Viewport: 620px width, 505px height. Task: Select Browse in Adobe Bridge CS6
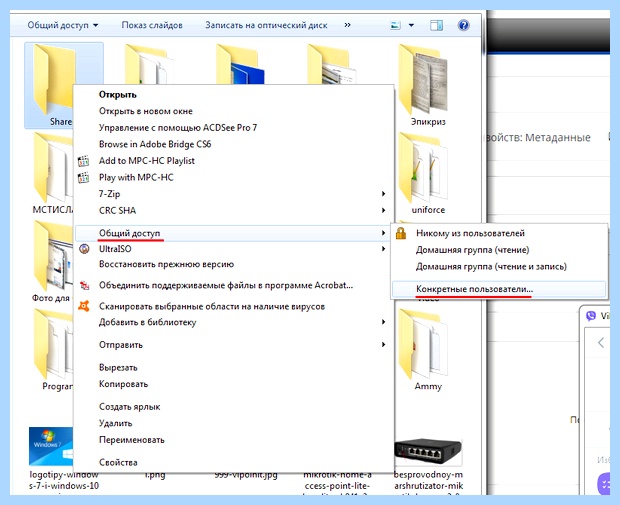(155, 144)
